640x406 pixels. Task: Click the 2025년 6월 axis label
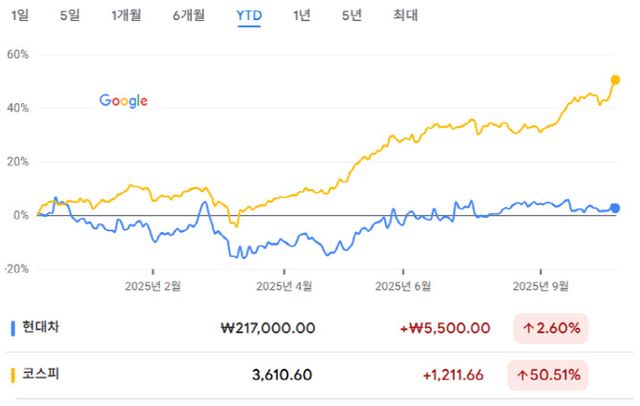[x=403, y=285]
